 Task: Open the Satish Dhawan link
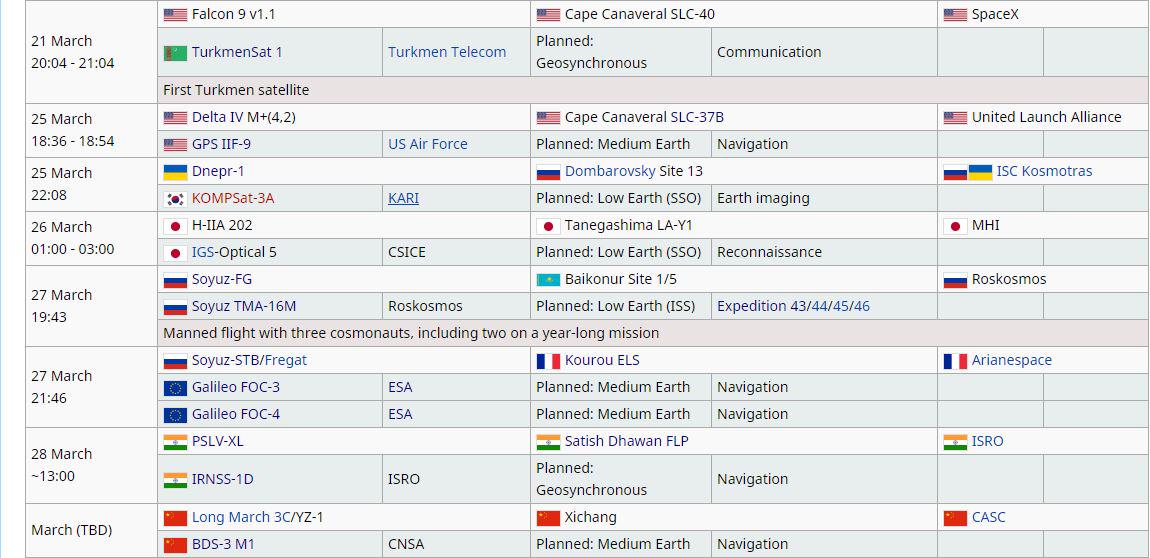tap(613, 441)
